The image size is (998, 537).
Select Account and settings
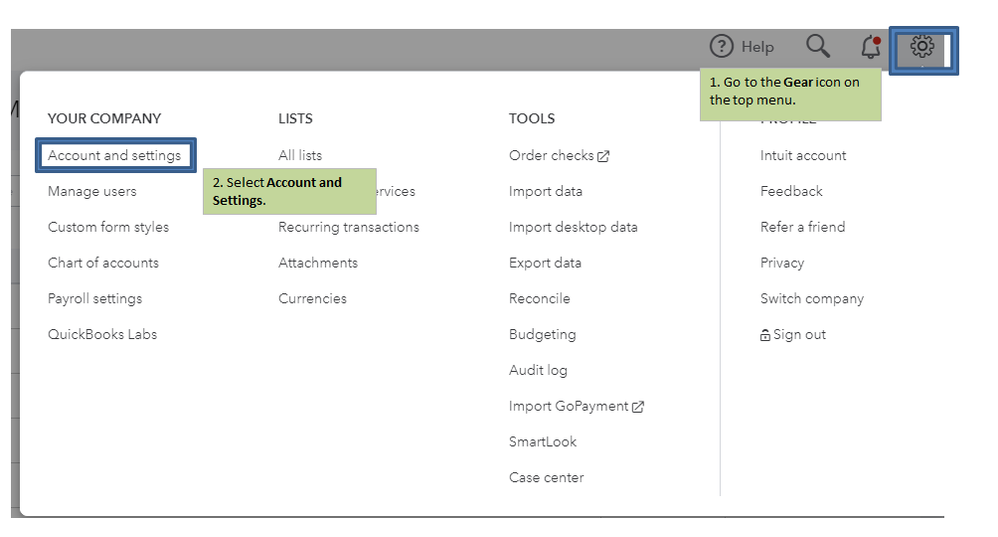[x=115, y=155]
